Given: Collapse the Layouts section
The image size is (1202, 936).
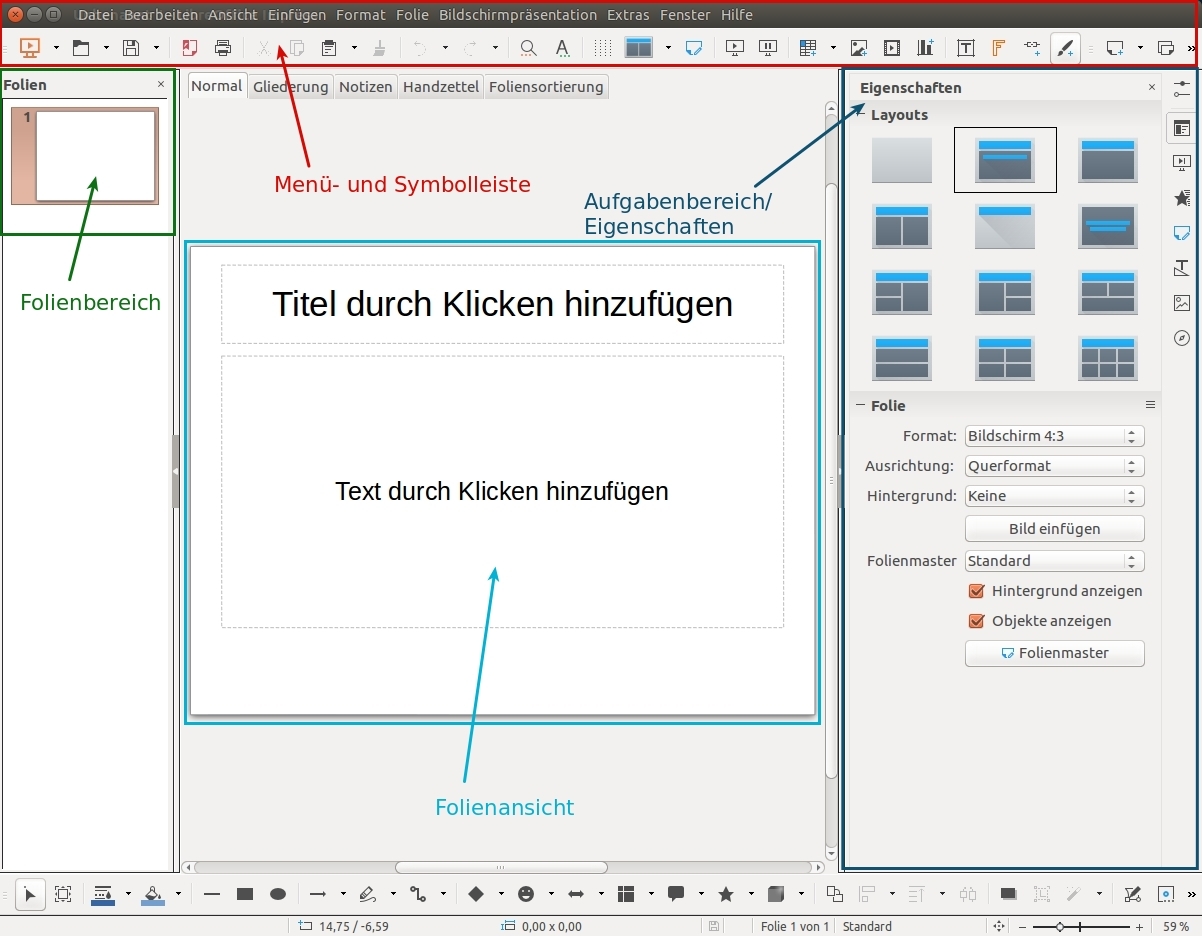Looking at the screenshot, I should click(860, 115).
